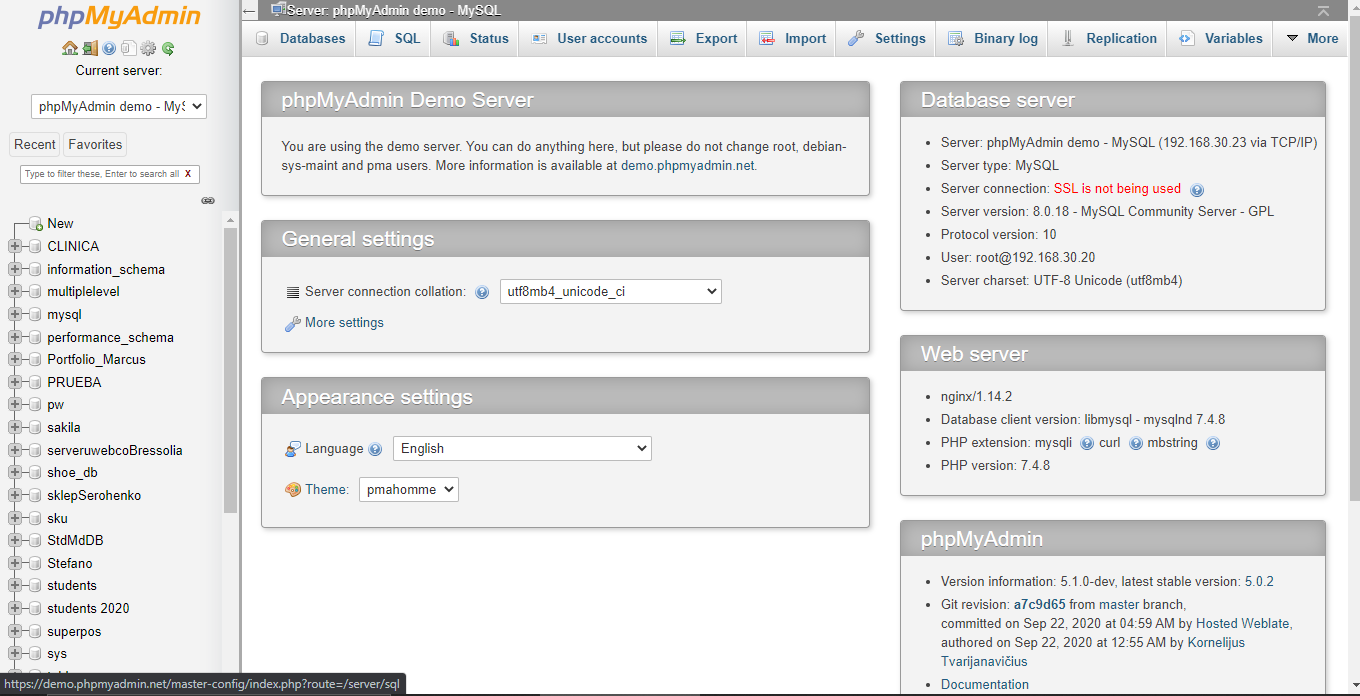1360x696 pixels.
Task: Click the Log out door icon
Action: [x=90, y=48]
